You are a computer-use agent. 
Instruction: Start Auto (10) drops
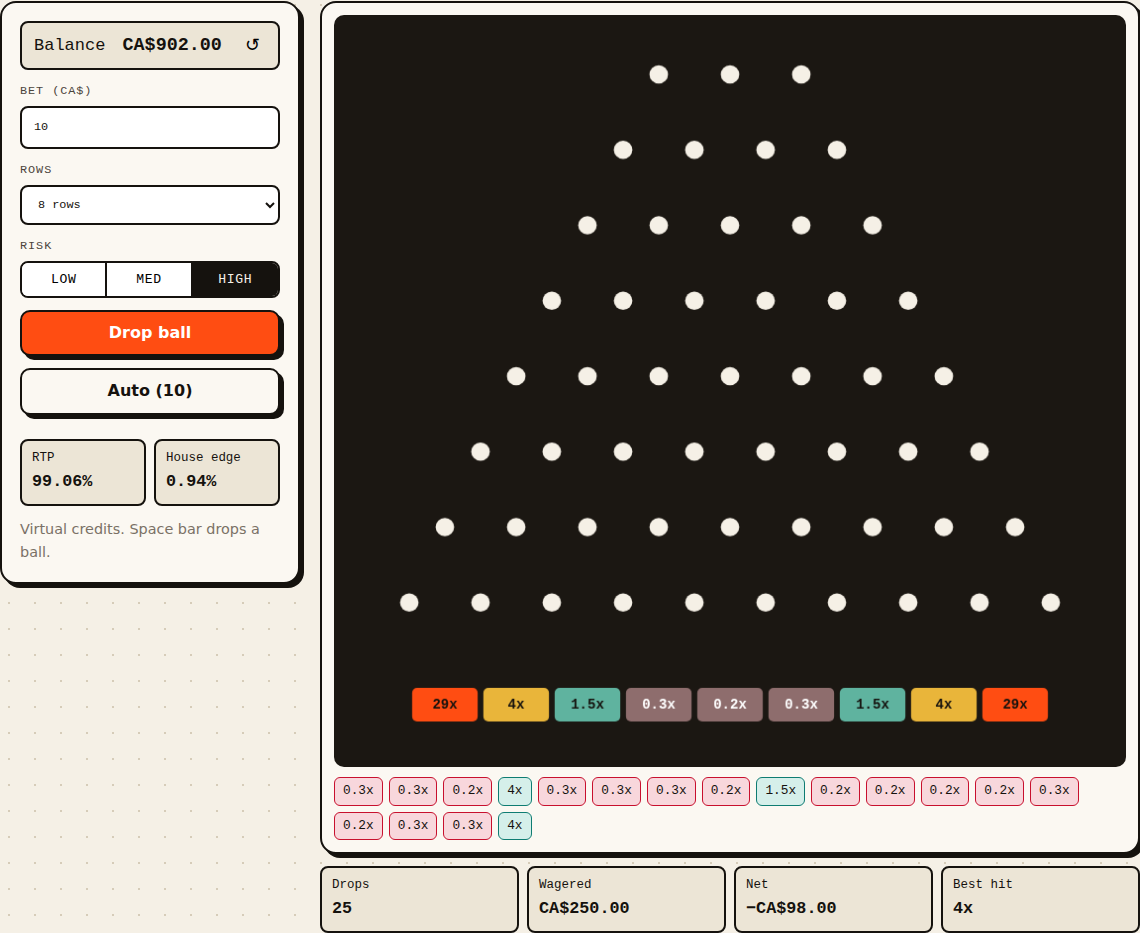(x=150, y=391)
